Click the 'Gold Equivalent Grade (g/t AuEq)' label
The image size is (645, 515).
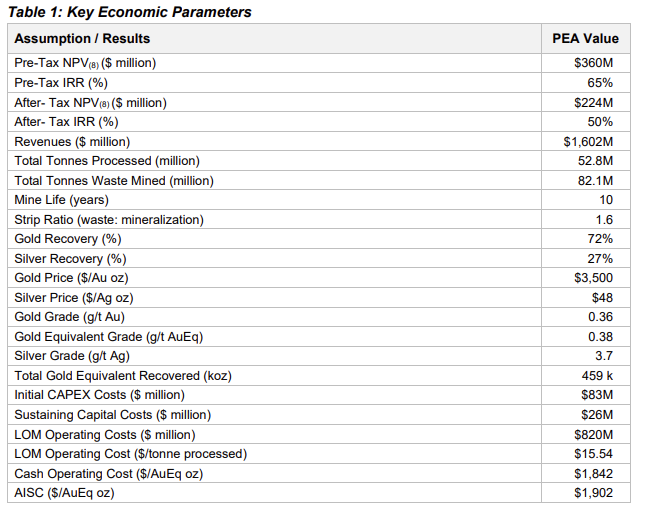pos(109,337)
